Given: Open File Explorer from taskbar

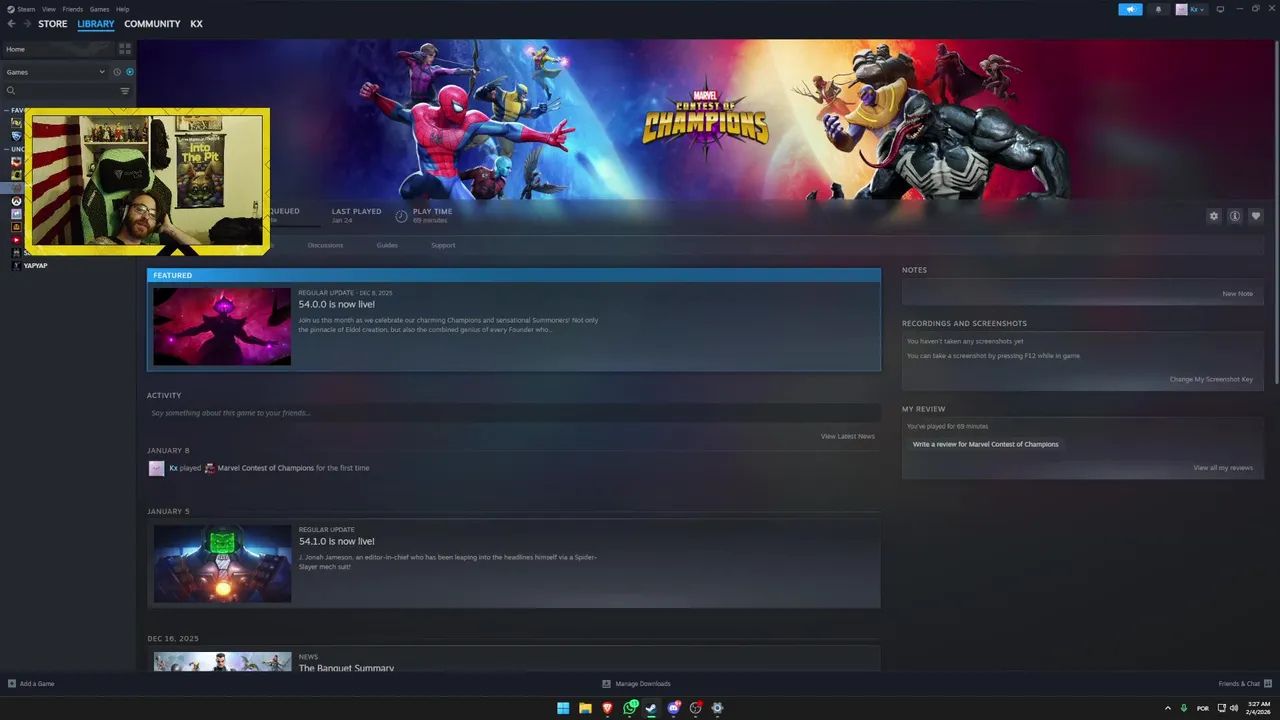Looking at the screenshot, I should click(x=585, y=708).
